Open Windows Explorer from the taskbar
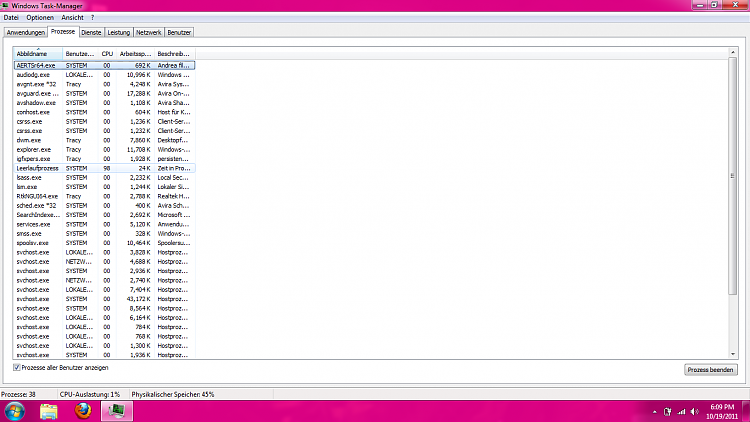This screenshot has height=422, width=750. [x=48, y=411]
